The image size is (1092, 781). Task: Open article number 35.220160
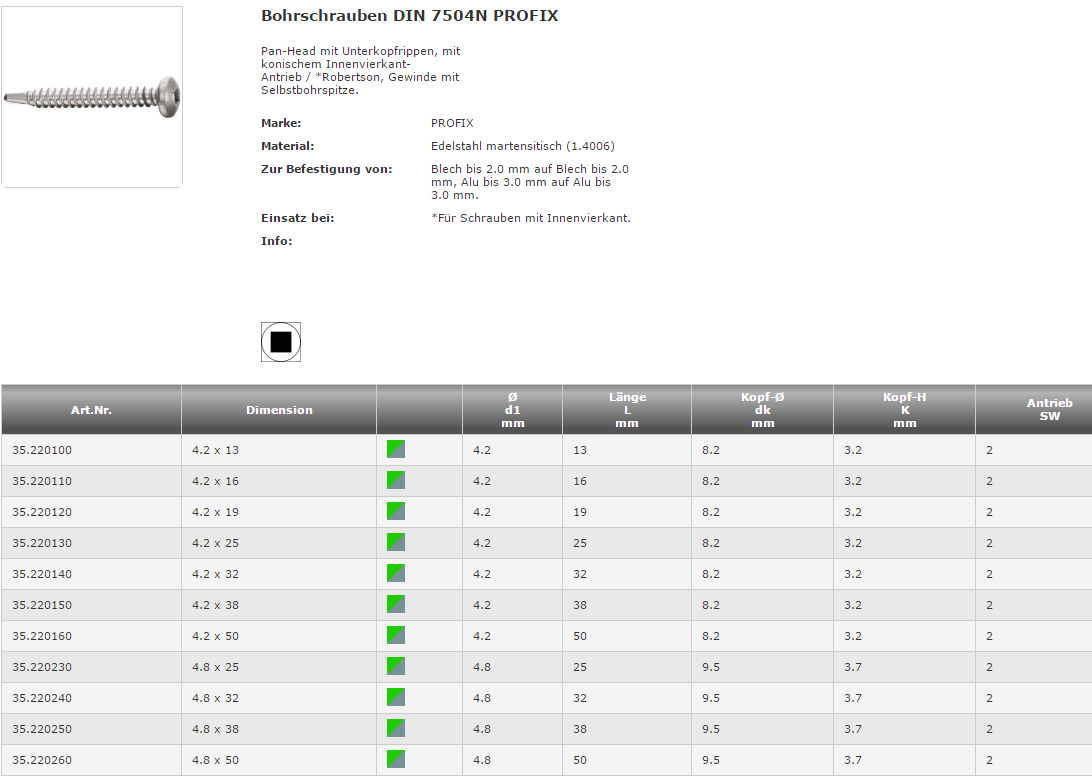pyautogui.click(x=42, y=636)
